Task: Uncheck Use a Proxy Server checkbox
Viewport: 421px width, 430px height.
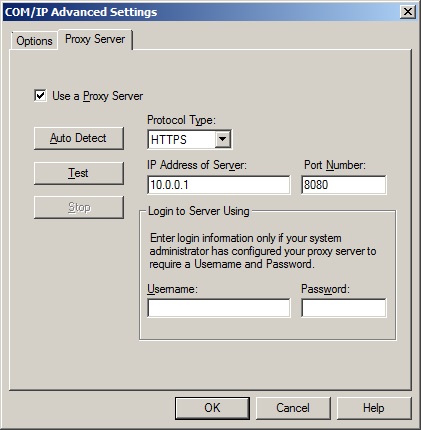Action: coord(40,96)
